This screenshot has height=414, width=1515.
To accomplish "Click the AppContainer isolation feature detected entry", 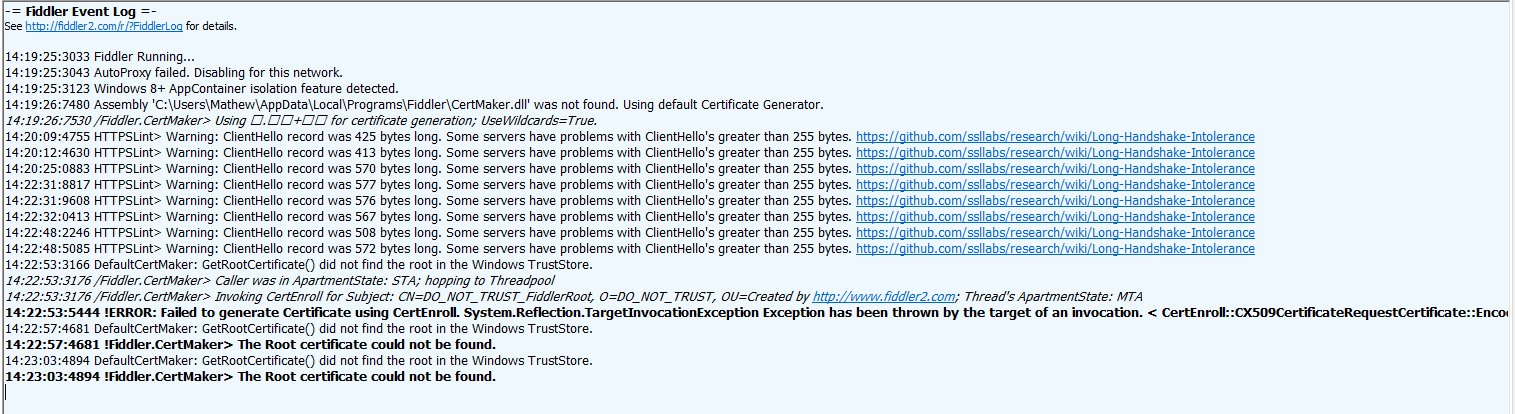I will [202, 89].
